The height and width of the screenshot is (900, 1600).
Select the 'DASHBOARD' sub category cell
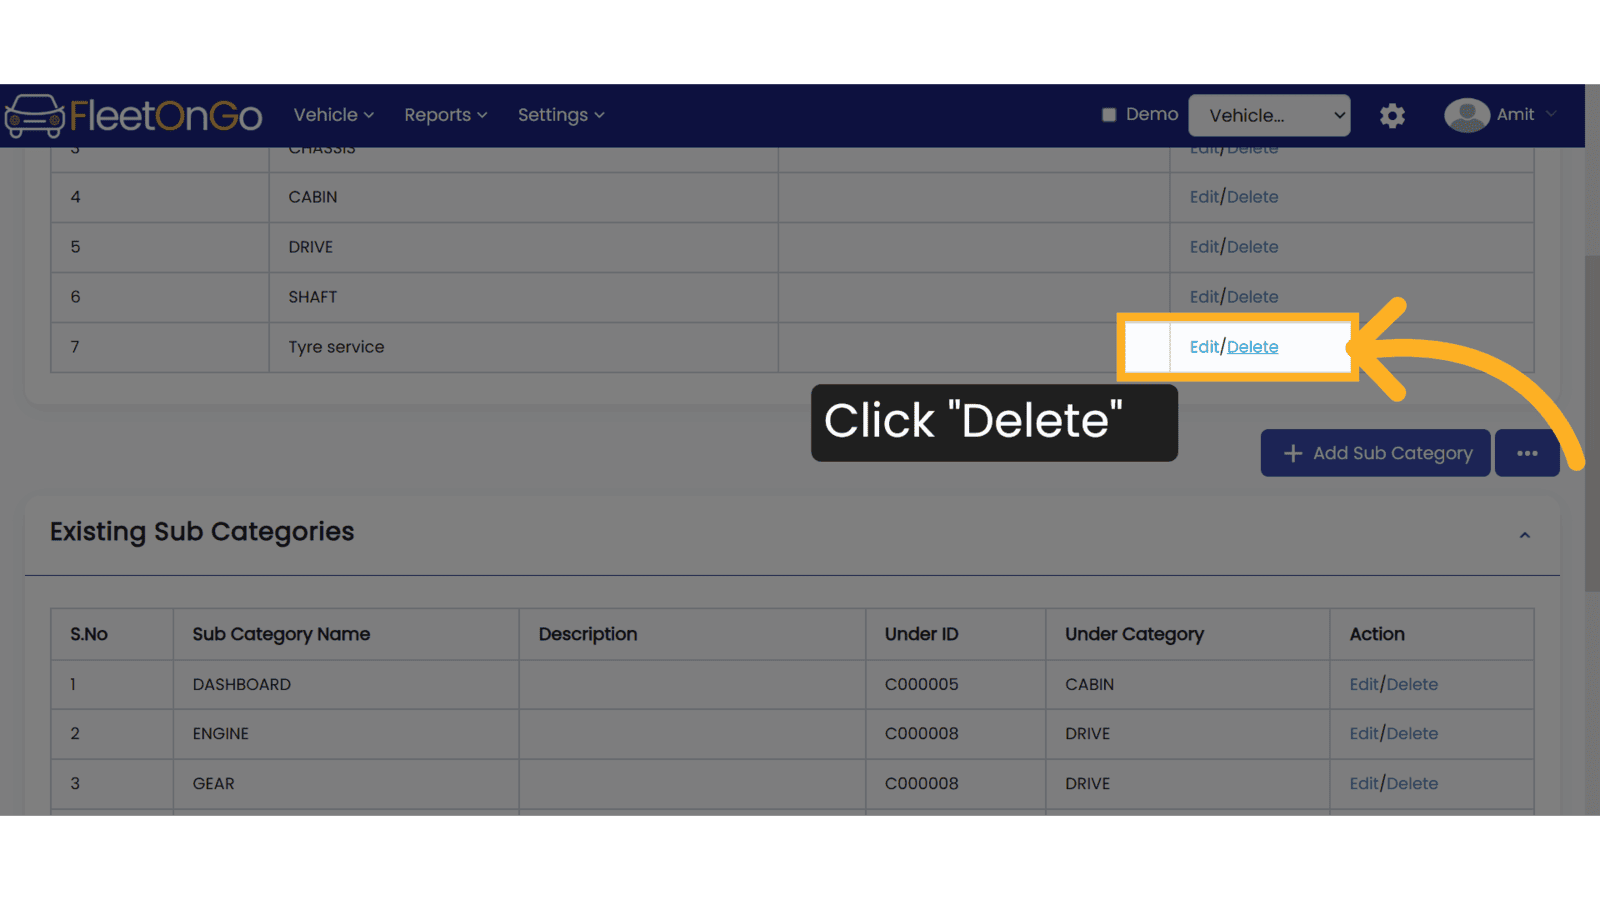click(x=346, y=684)
